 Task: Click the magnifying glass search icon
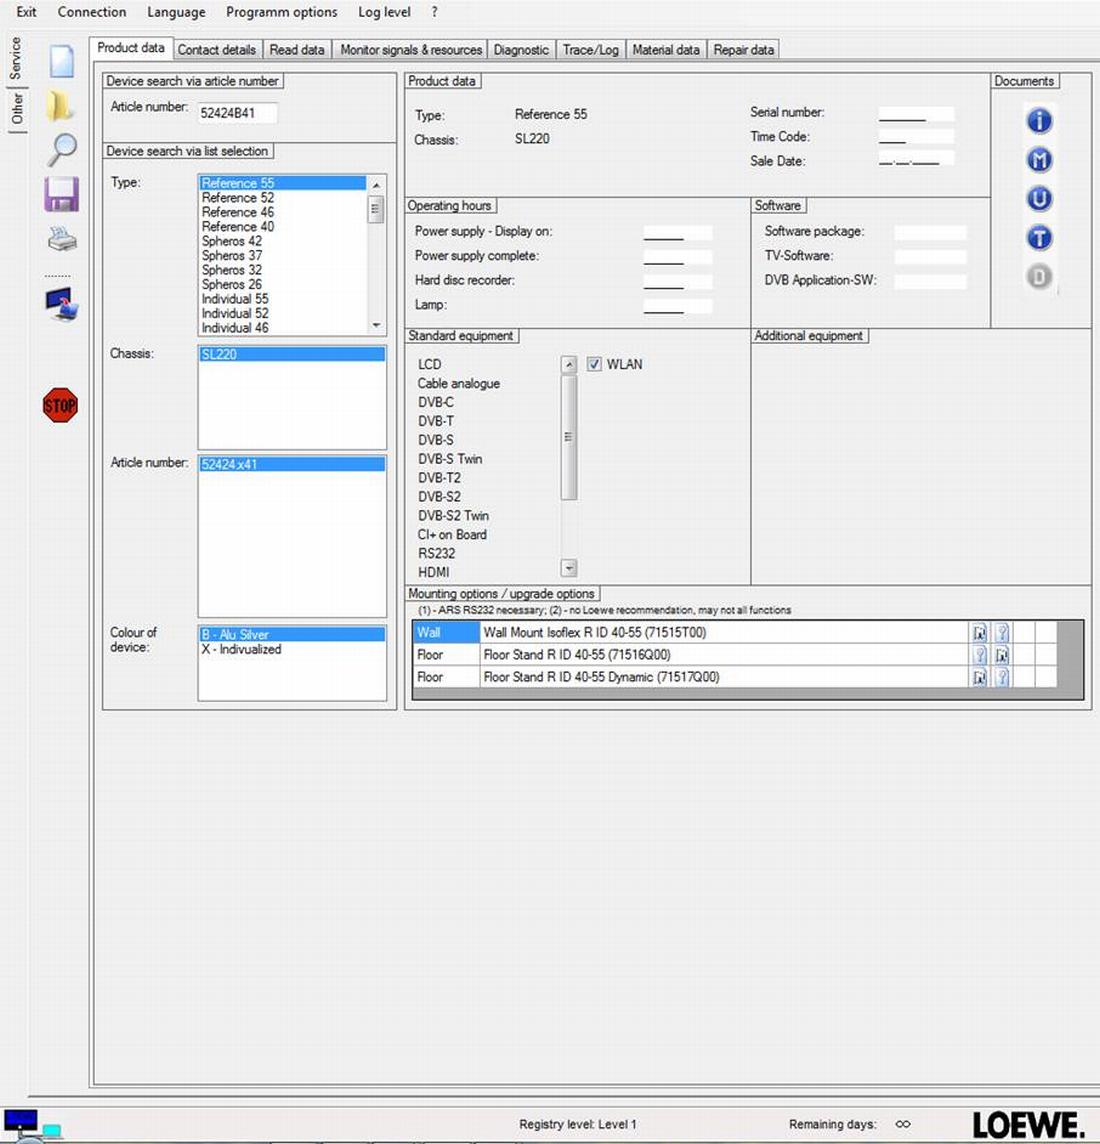coord(62,149)
